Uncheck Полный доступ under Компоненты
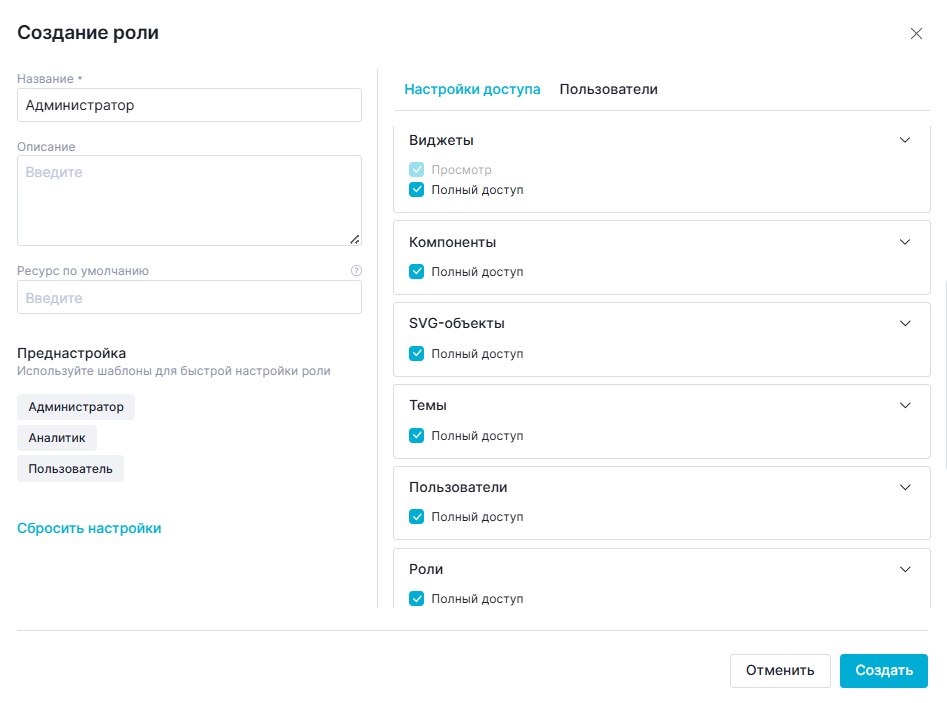The width and height of the screenshot is (947, 703). pos(417,272)
